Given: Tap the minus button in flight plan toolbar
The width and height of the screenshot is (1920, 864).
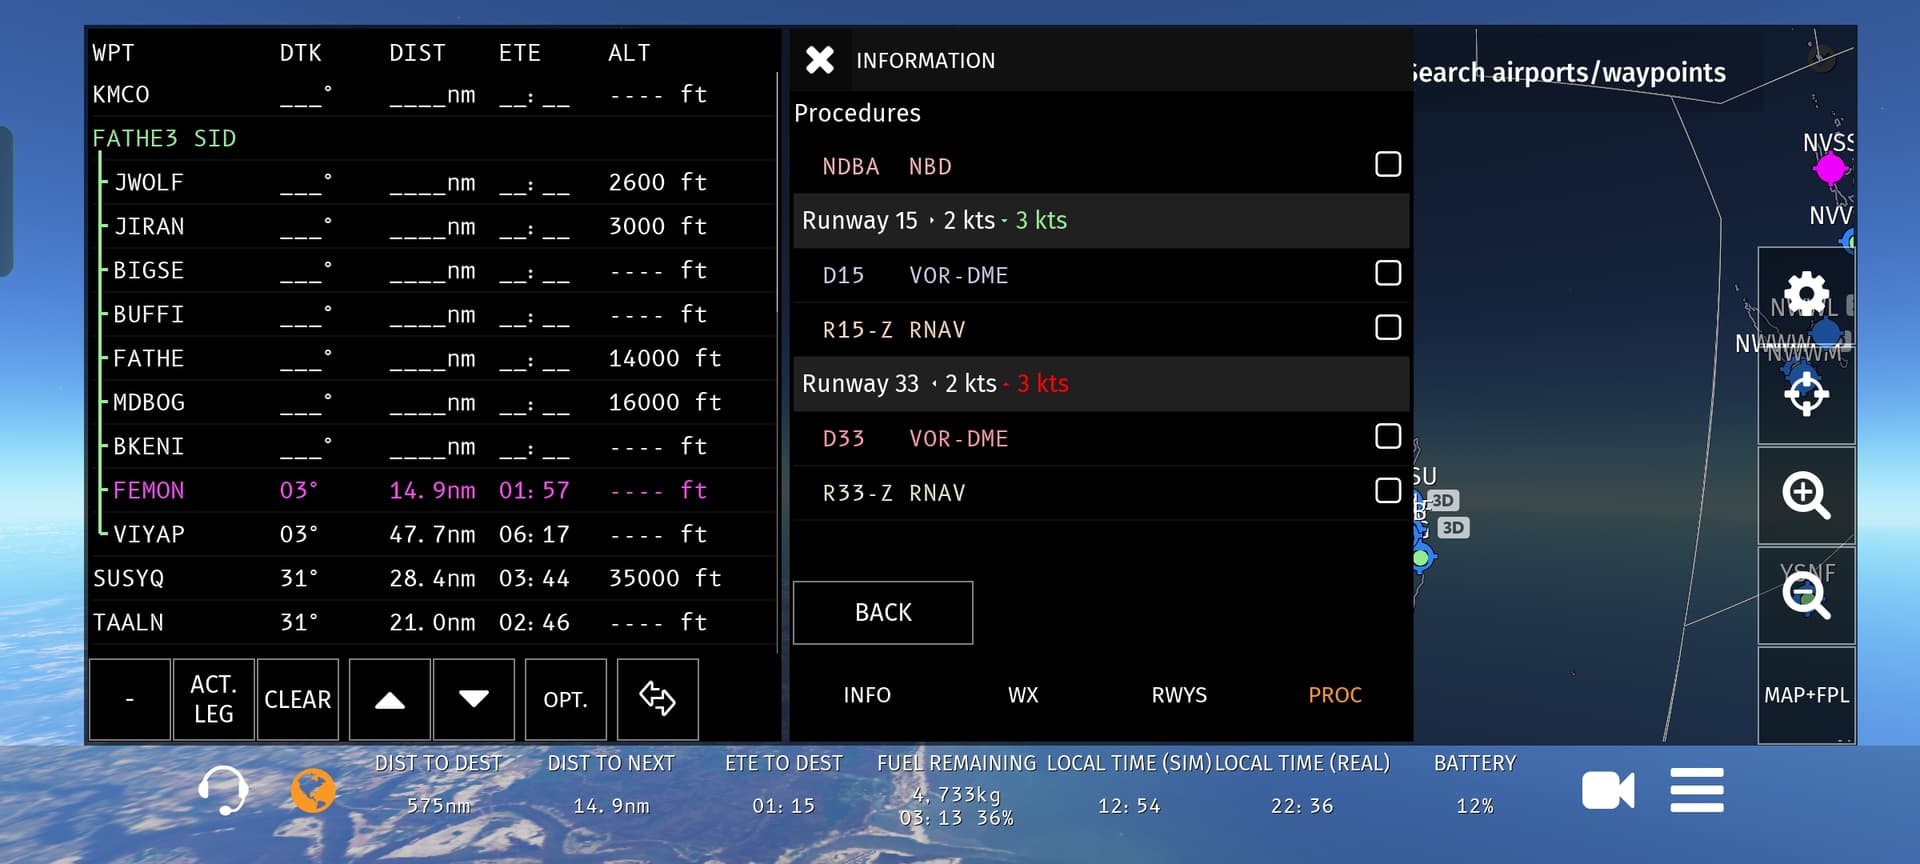Looking at the screenshot, I should coord(129,699).
